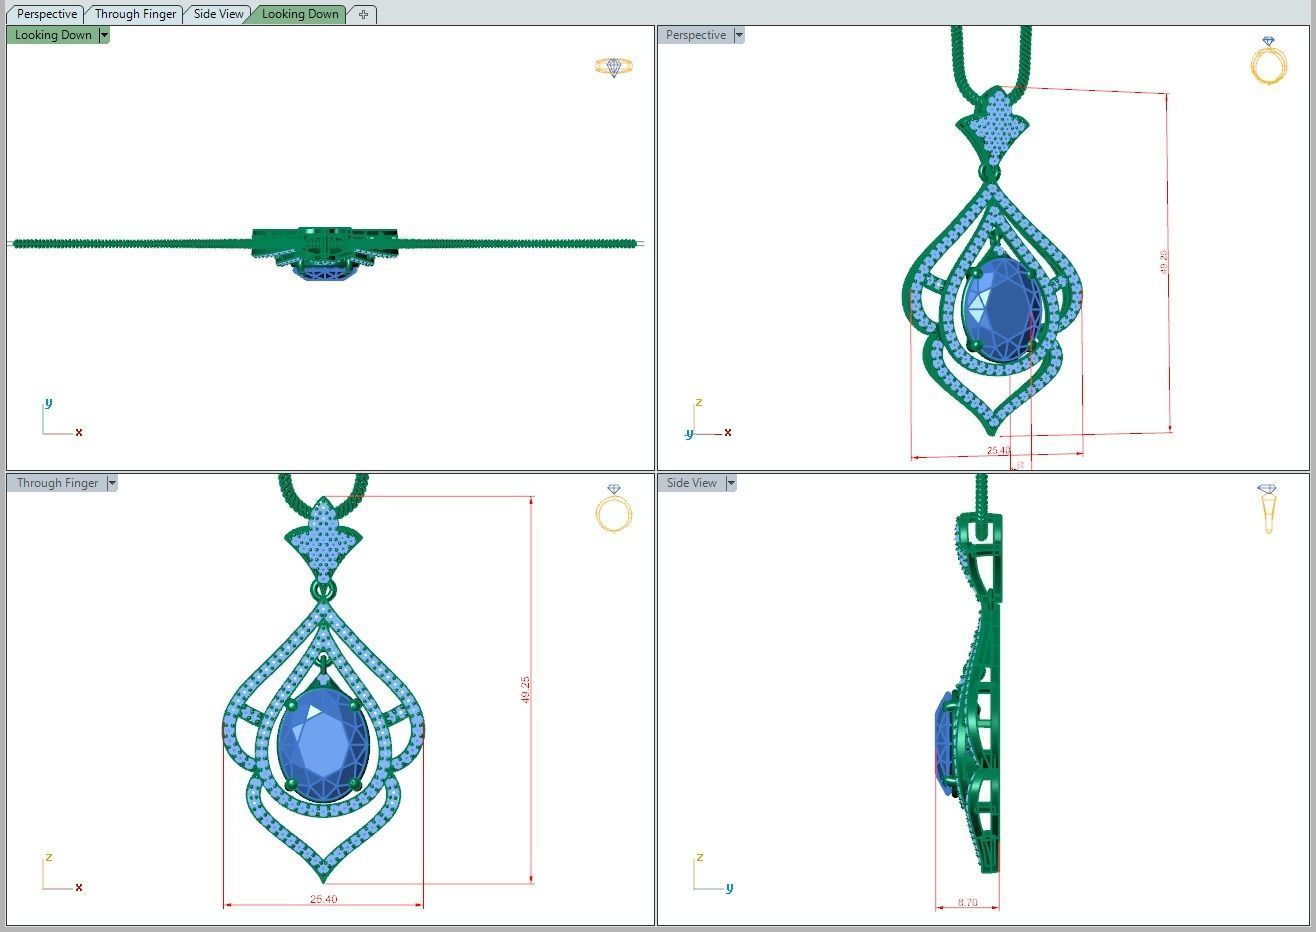1316x932 pixels.
Task: Click the ring icon in Through Finger viewport
Action: pyautogui.click(x=614, y=508)
